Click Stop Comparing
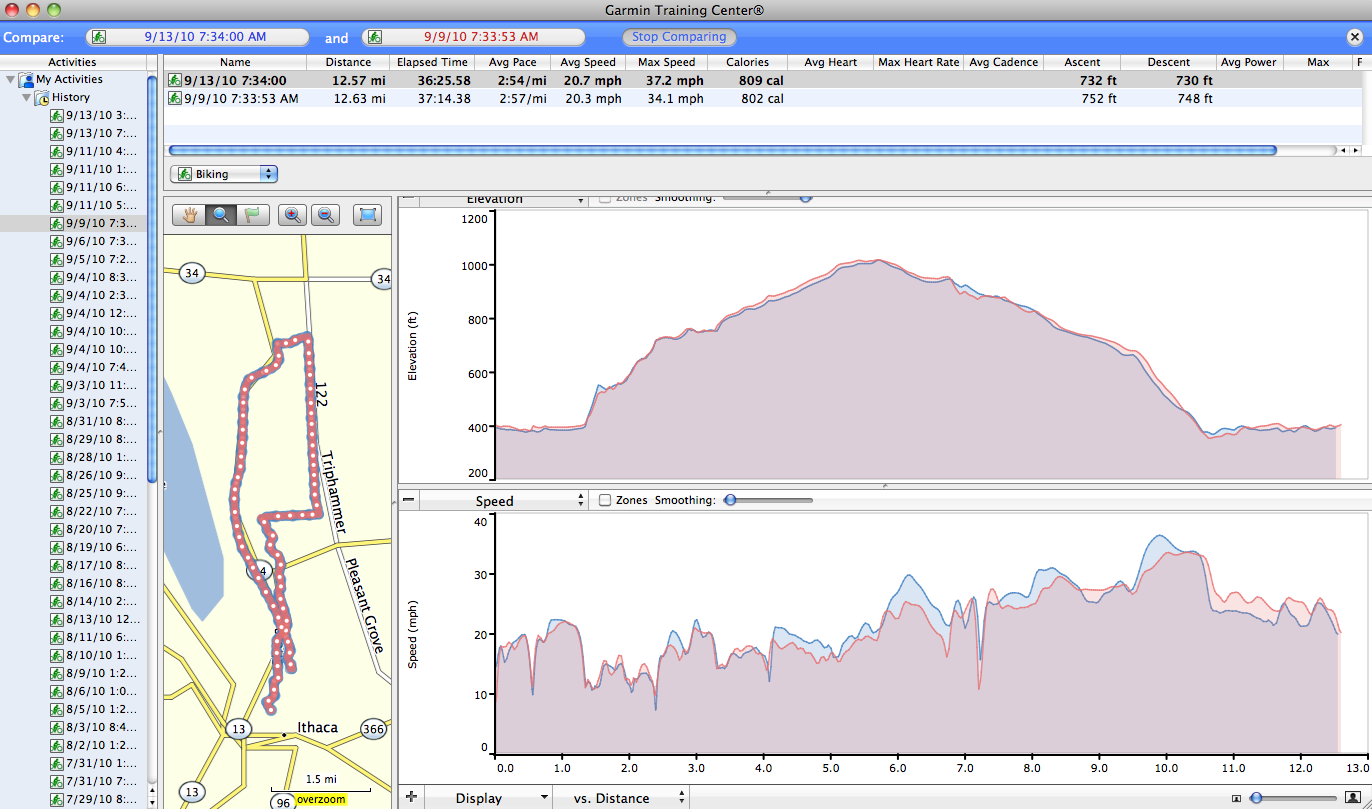 [x=679, y=36]
